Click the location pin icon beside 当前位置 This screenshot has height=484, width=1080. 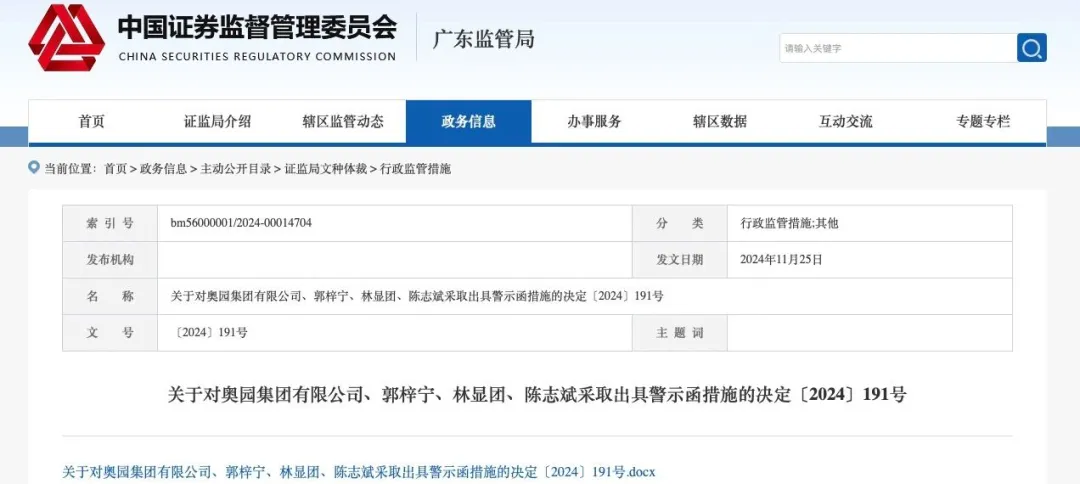click(34, 167)
